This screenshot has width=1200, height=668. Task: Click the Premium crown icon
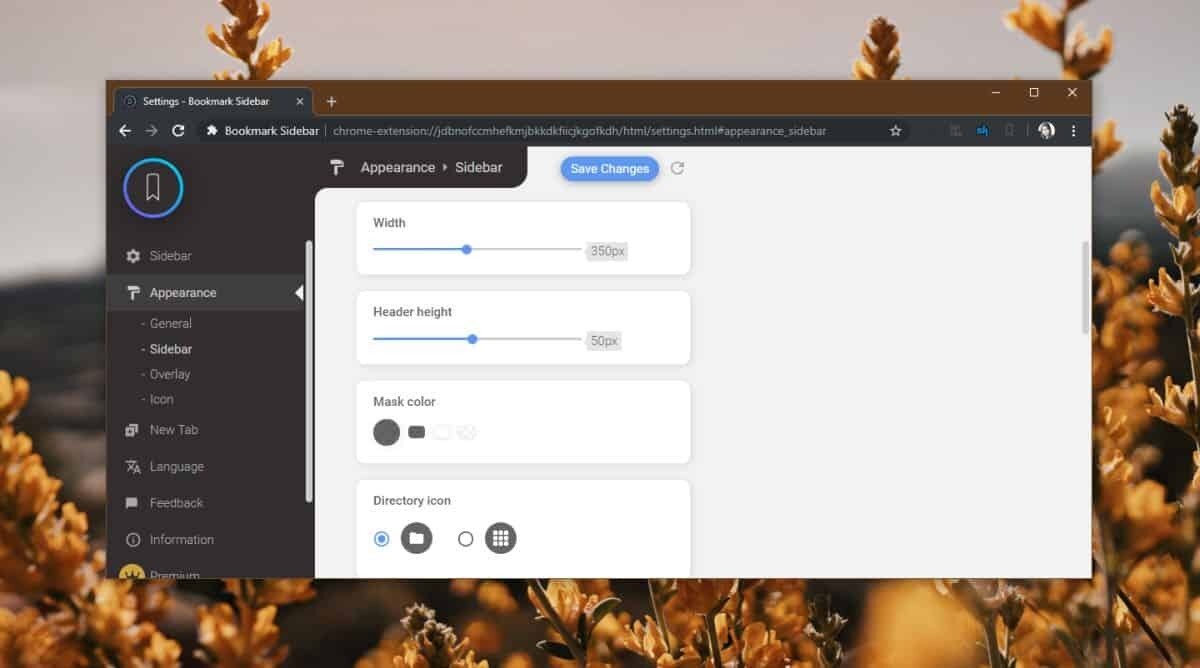click(131, 573)
